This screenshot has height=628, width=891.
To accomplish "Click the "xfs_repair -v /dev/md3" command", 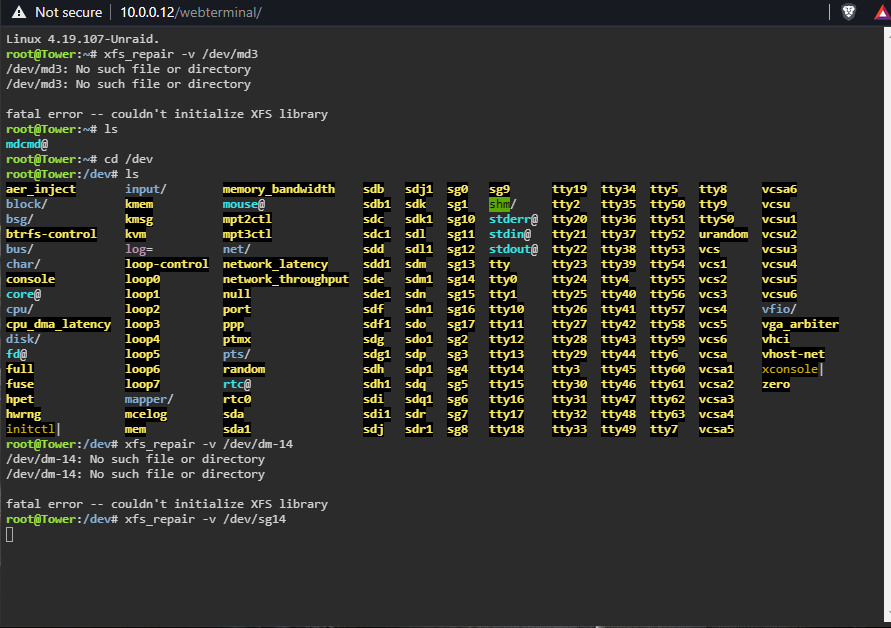I will pos(181,54).
